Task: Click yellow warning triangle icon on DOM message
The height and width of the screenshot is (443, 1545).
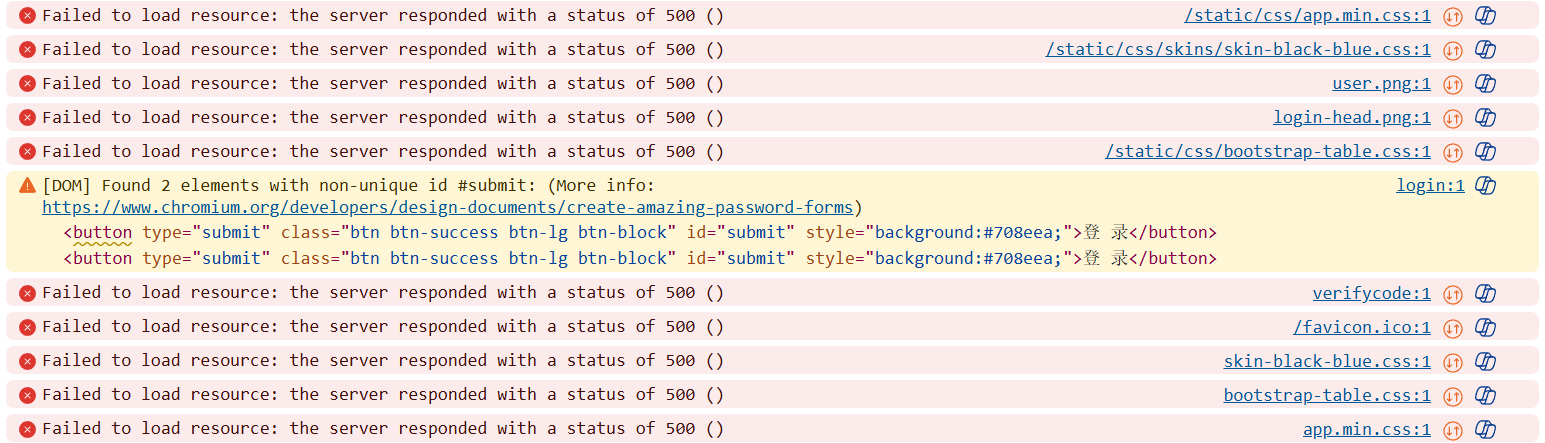Action: click(27, 186)
